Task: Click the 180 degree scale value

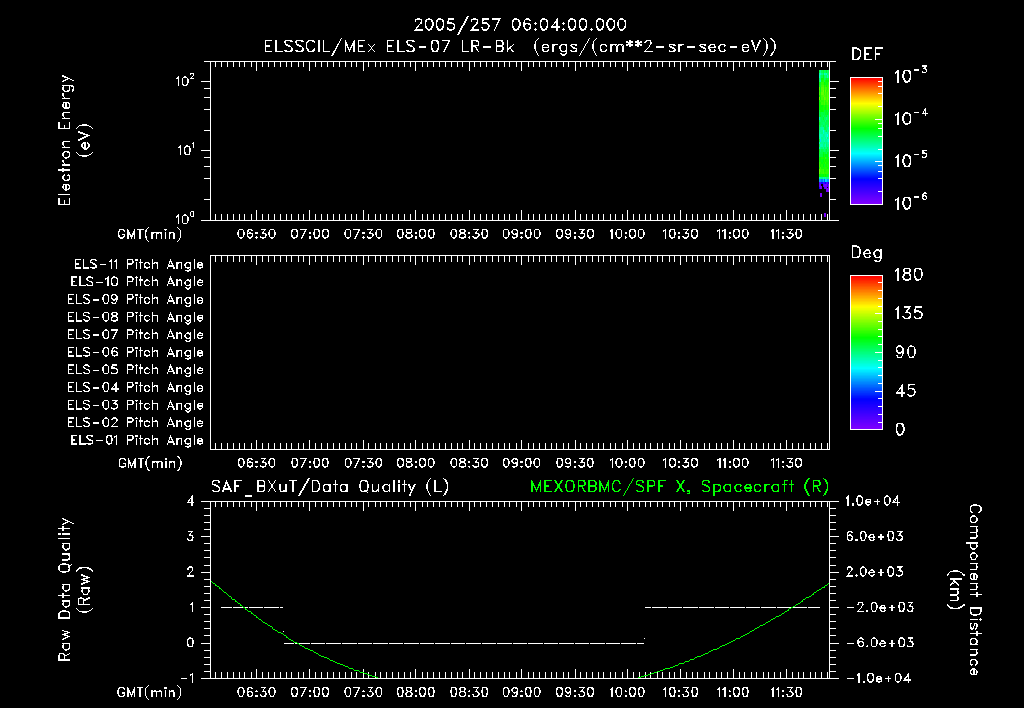Action: 908,275
